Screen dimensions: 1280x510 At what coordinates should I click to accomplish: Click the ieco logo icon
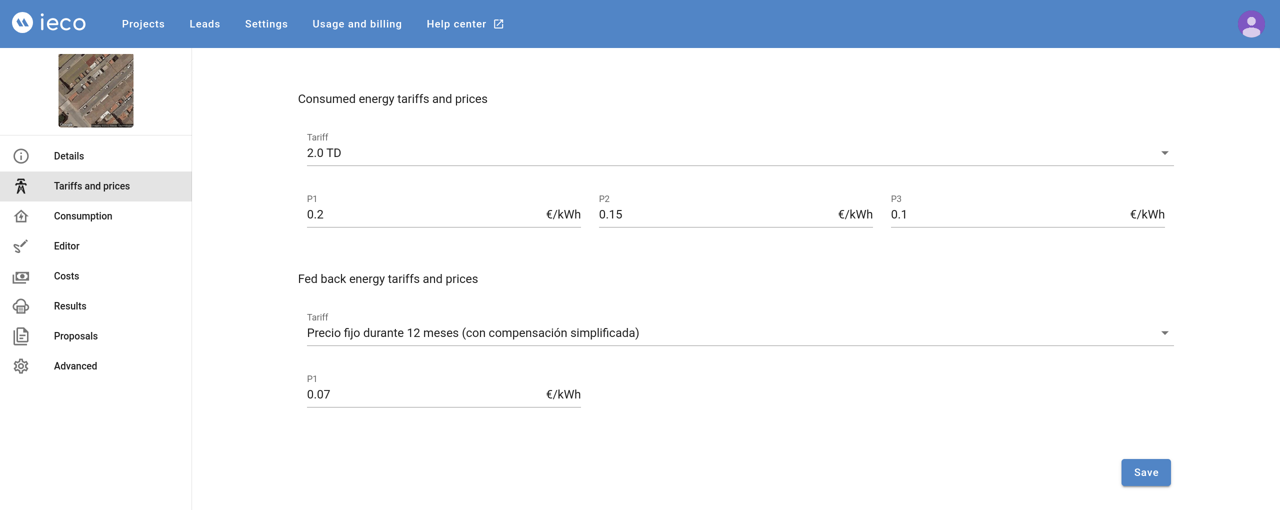(x=22, y=23)
